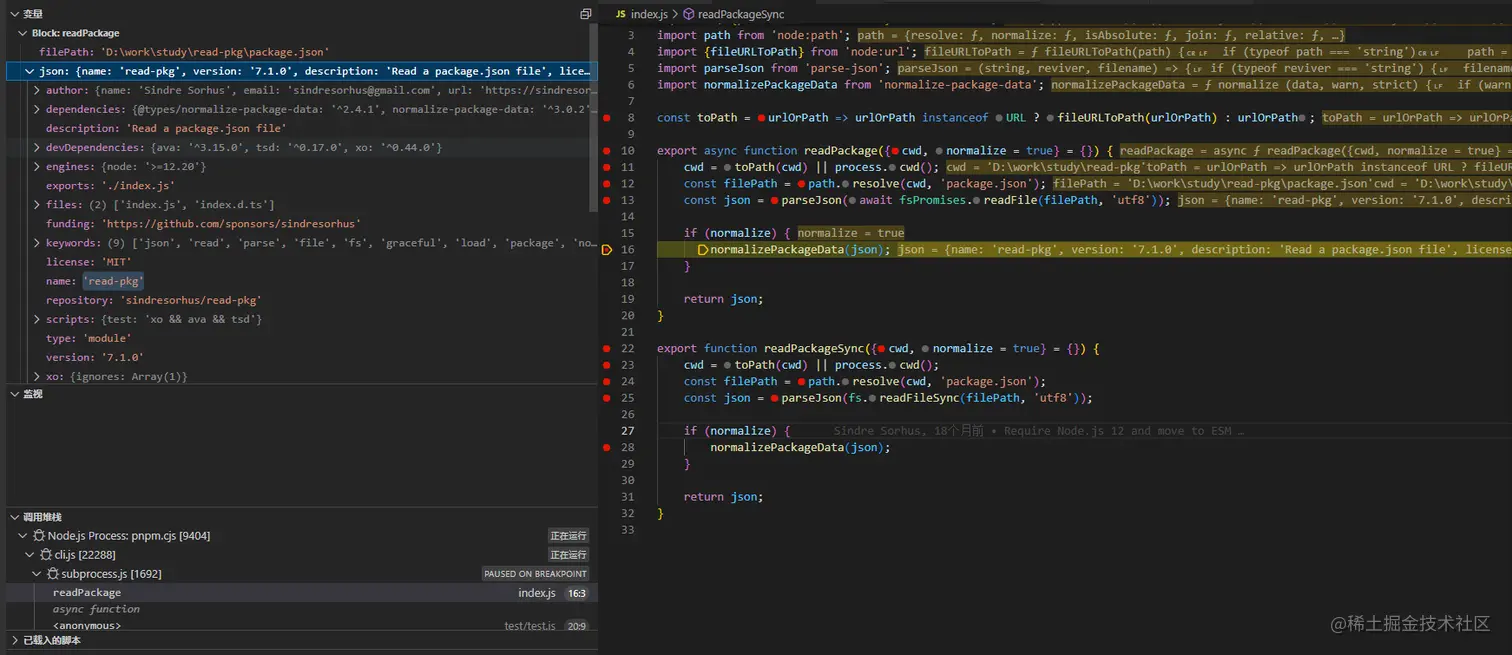The height and width of the screenshot is (655, 1512).
Task: Click the red inline breakpoint before cwd on line 10
Action: [x=895, y=151]
